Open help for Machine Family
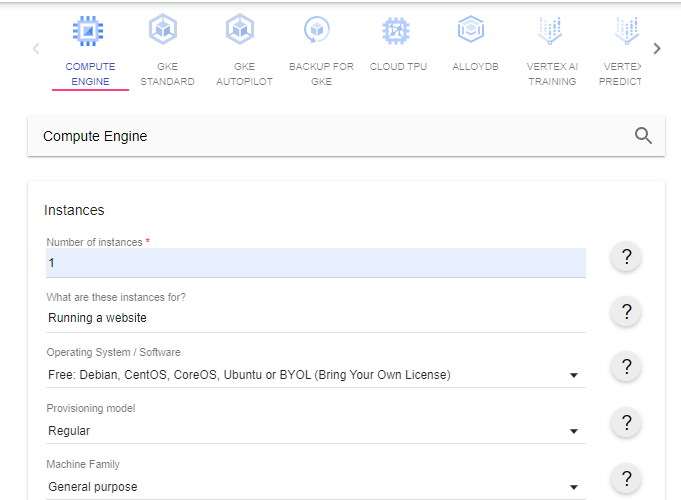The height and width of the screenshot is (500, 681). pos(626,478)
